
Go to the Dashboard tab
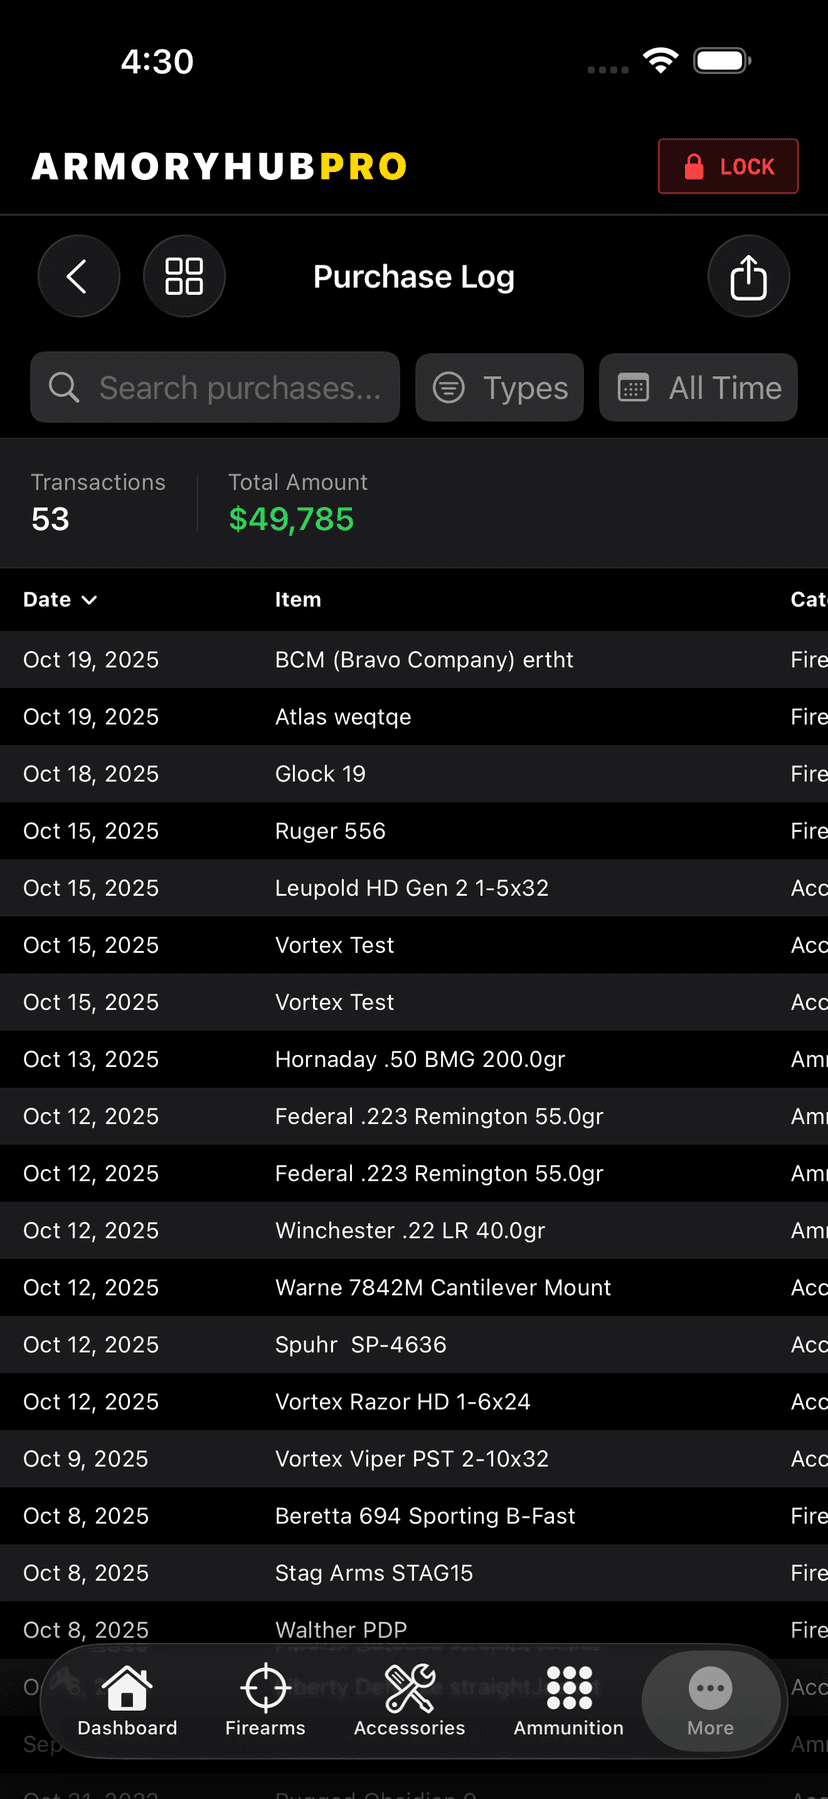point(127,1702)
